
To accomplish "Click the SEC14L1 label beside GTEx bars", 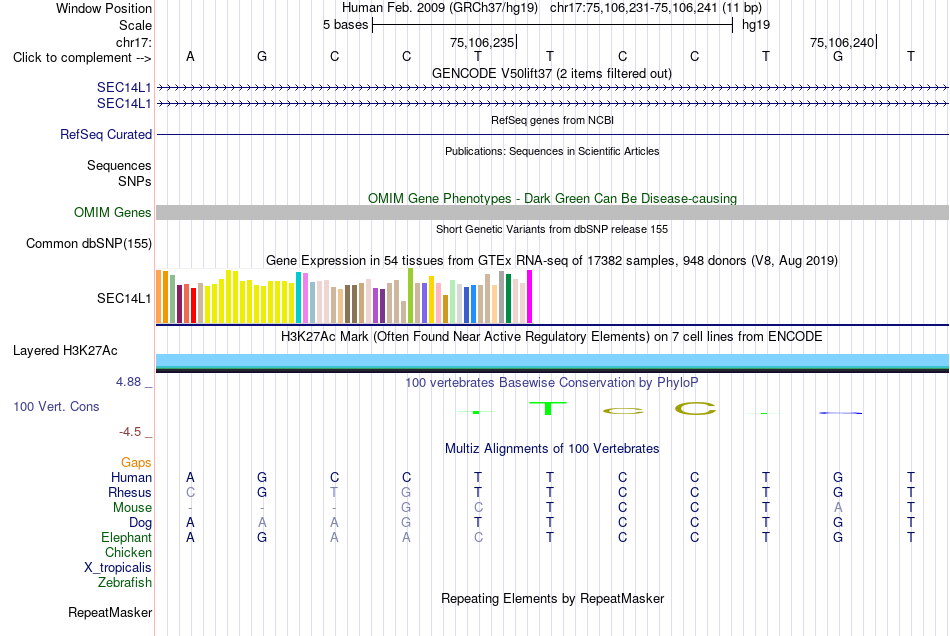I will tap(124, 298).
